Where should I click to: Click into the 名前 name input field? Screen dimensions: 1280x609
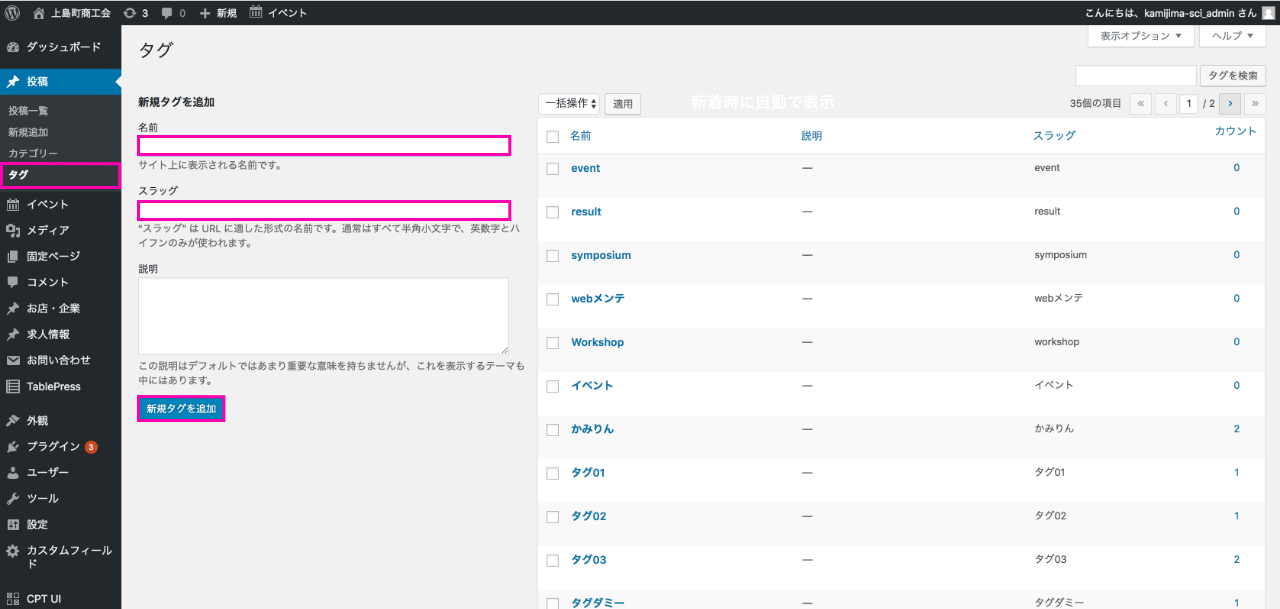point(324,146)
